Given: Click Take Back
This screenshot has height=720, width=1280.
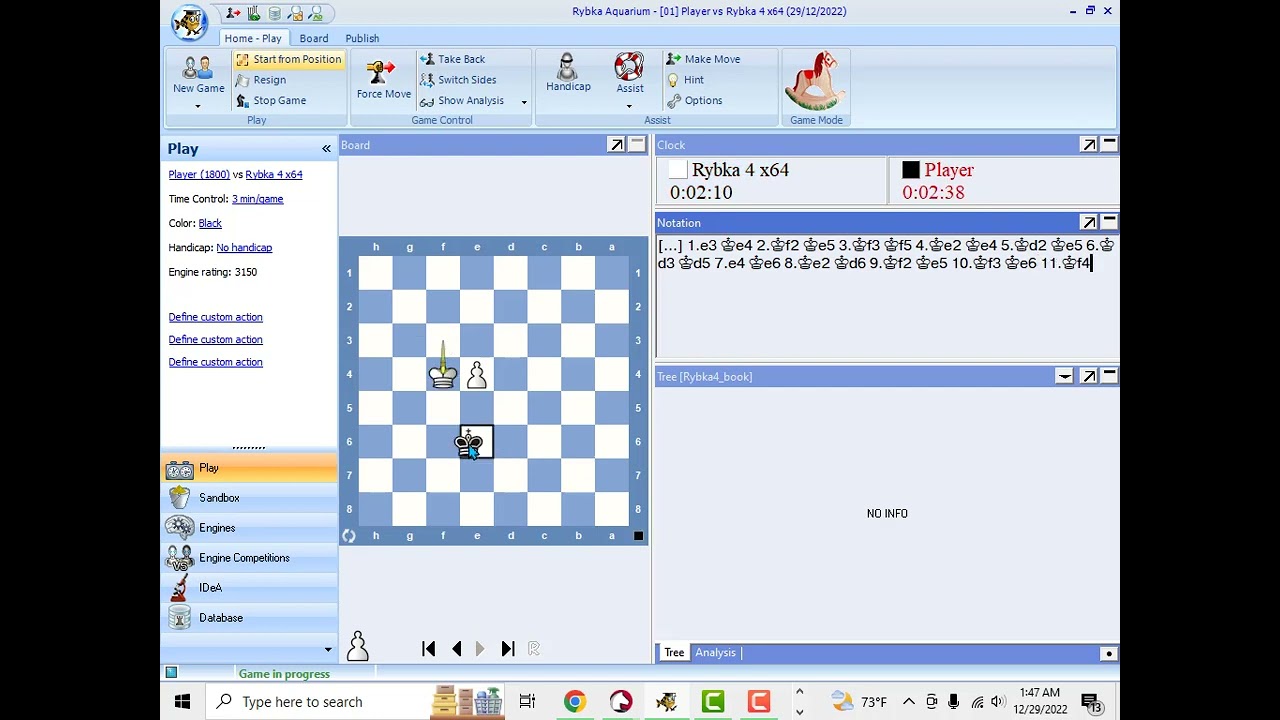Looking at the screenshot, I should [452, 59].
